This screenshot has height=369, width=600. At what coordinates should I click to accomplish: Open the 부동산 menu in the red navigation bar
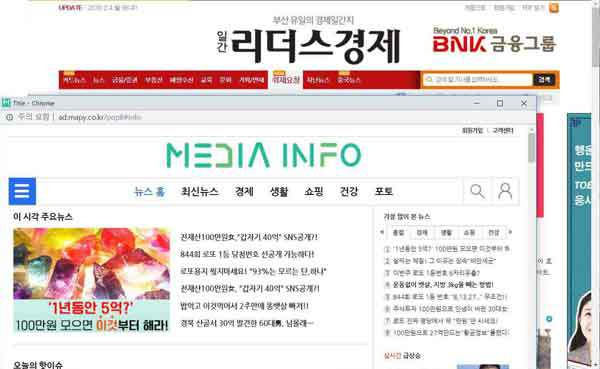(154, 80)
